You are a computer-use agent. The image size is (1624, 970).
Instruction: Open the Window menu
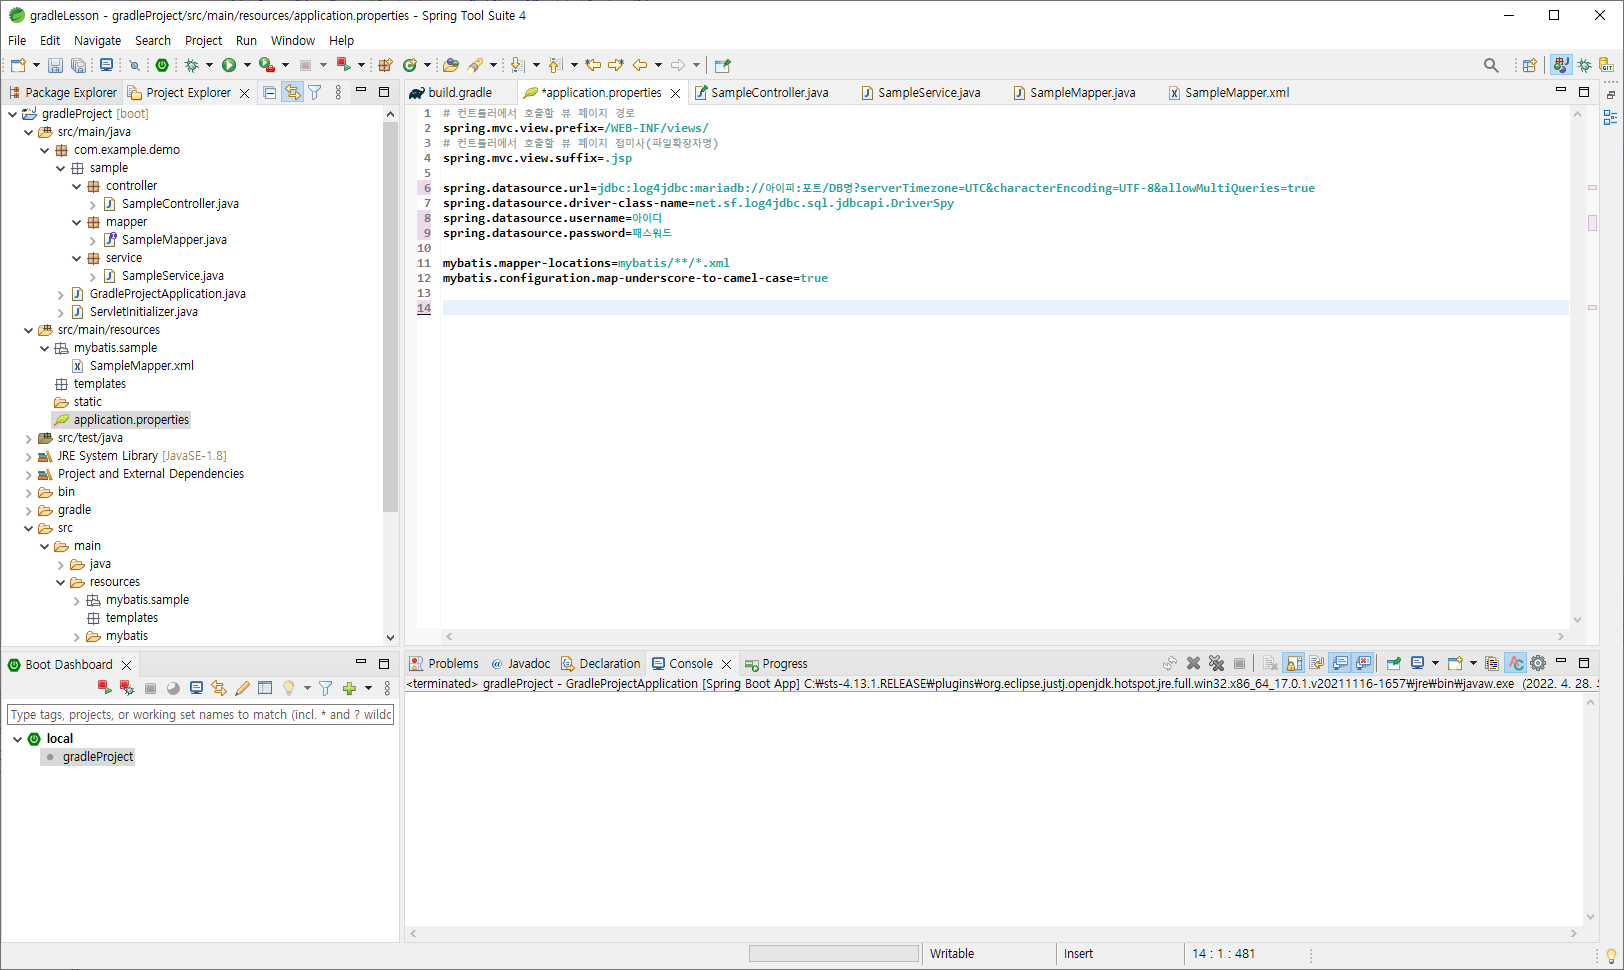pos(292,41)
